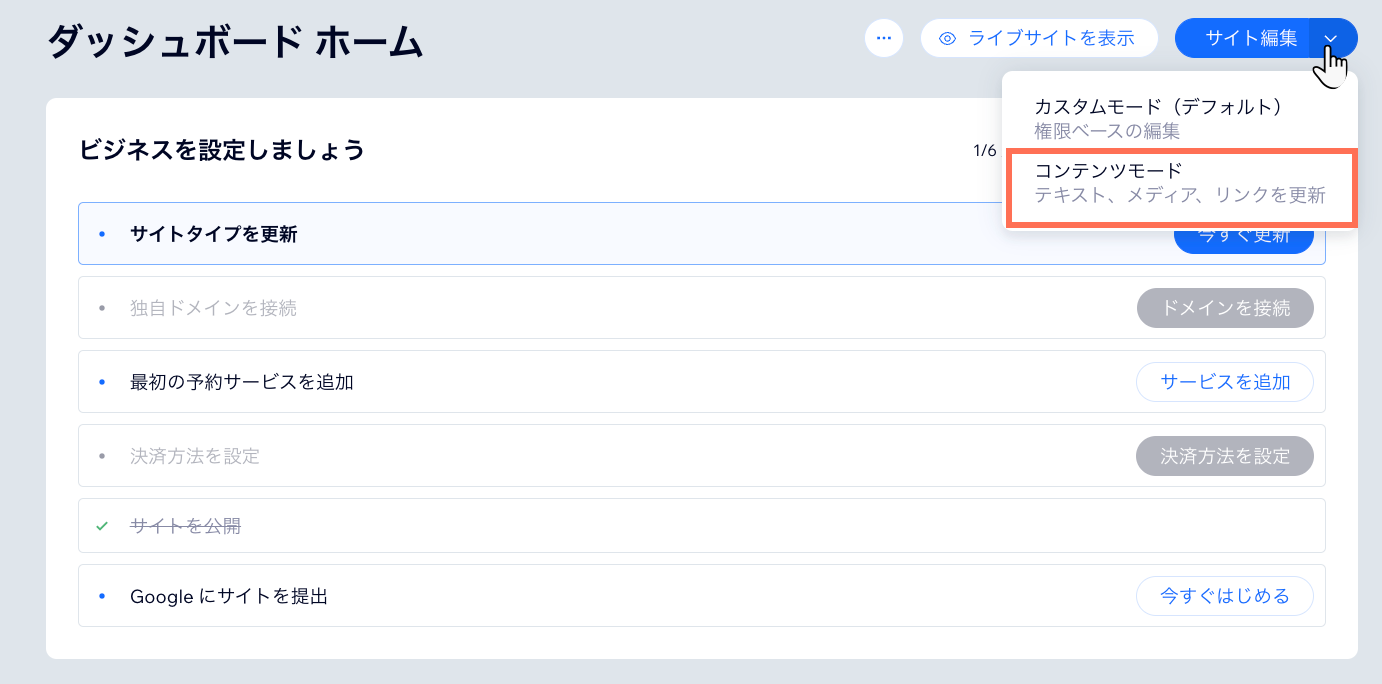Choose カスタムモード（デフォルト） option
The width and height of the screenshot is (1382, 684).
click(x=1180, y=118)
